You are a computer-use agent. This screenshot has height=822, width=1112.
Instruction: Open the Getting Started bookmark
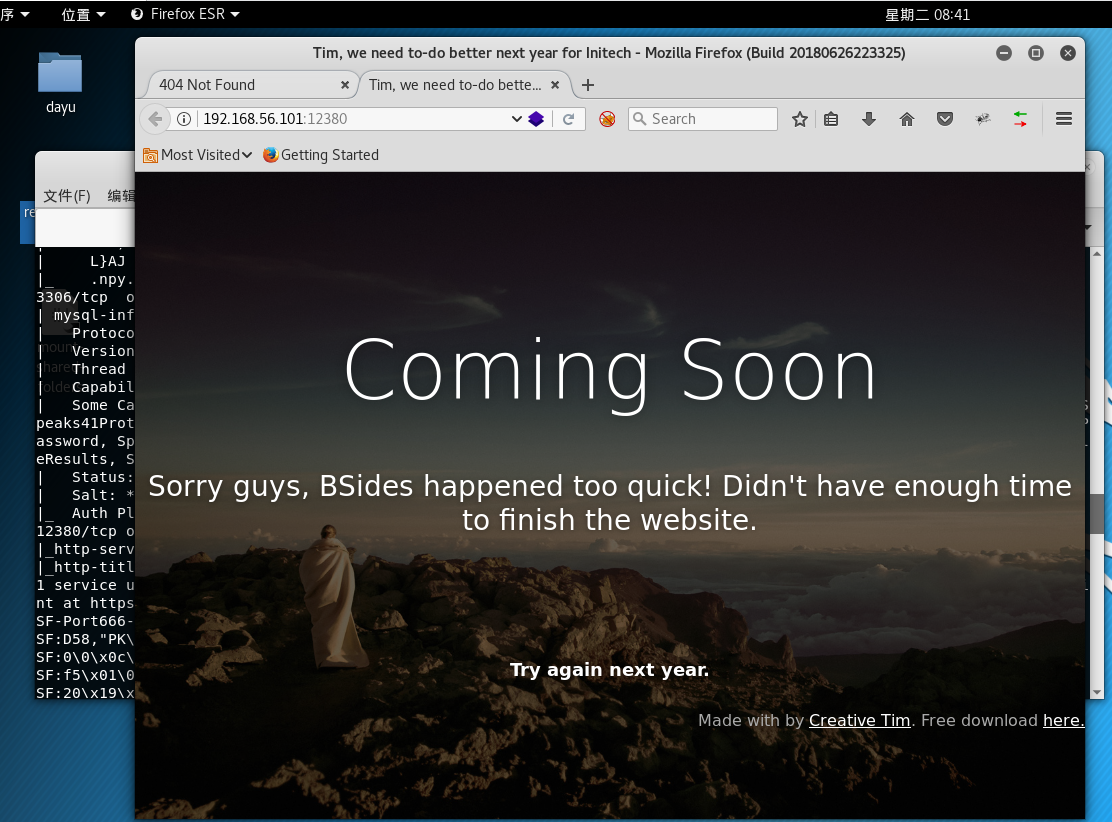click(x=321, y=155)
